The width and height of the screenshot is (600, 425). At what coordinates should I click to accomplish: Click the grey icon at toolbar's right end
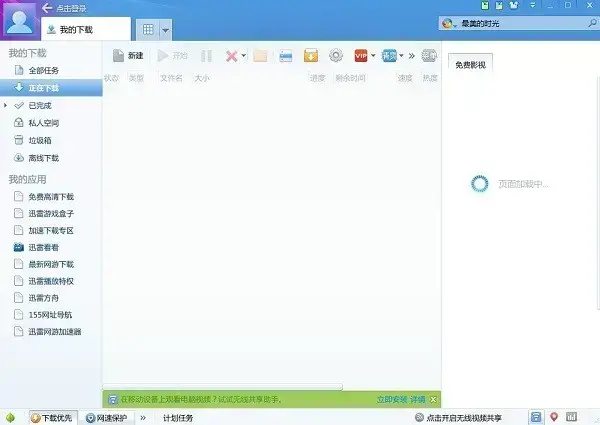click(429, 56)
